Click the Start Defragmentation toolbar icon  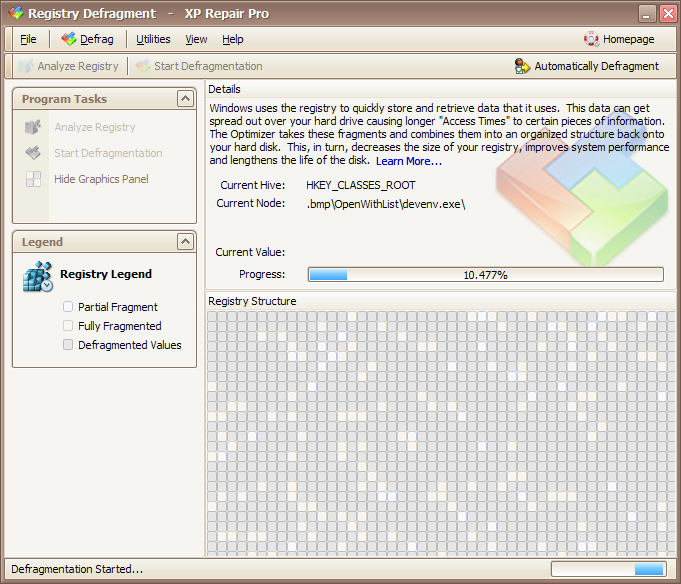tap(142, 66)
